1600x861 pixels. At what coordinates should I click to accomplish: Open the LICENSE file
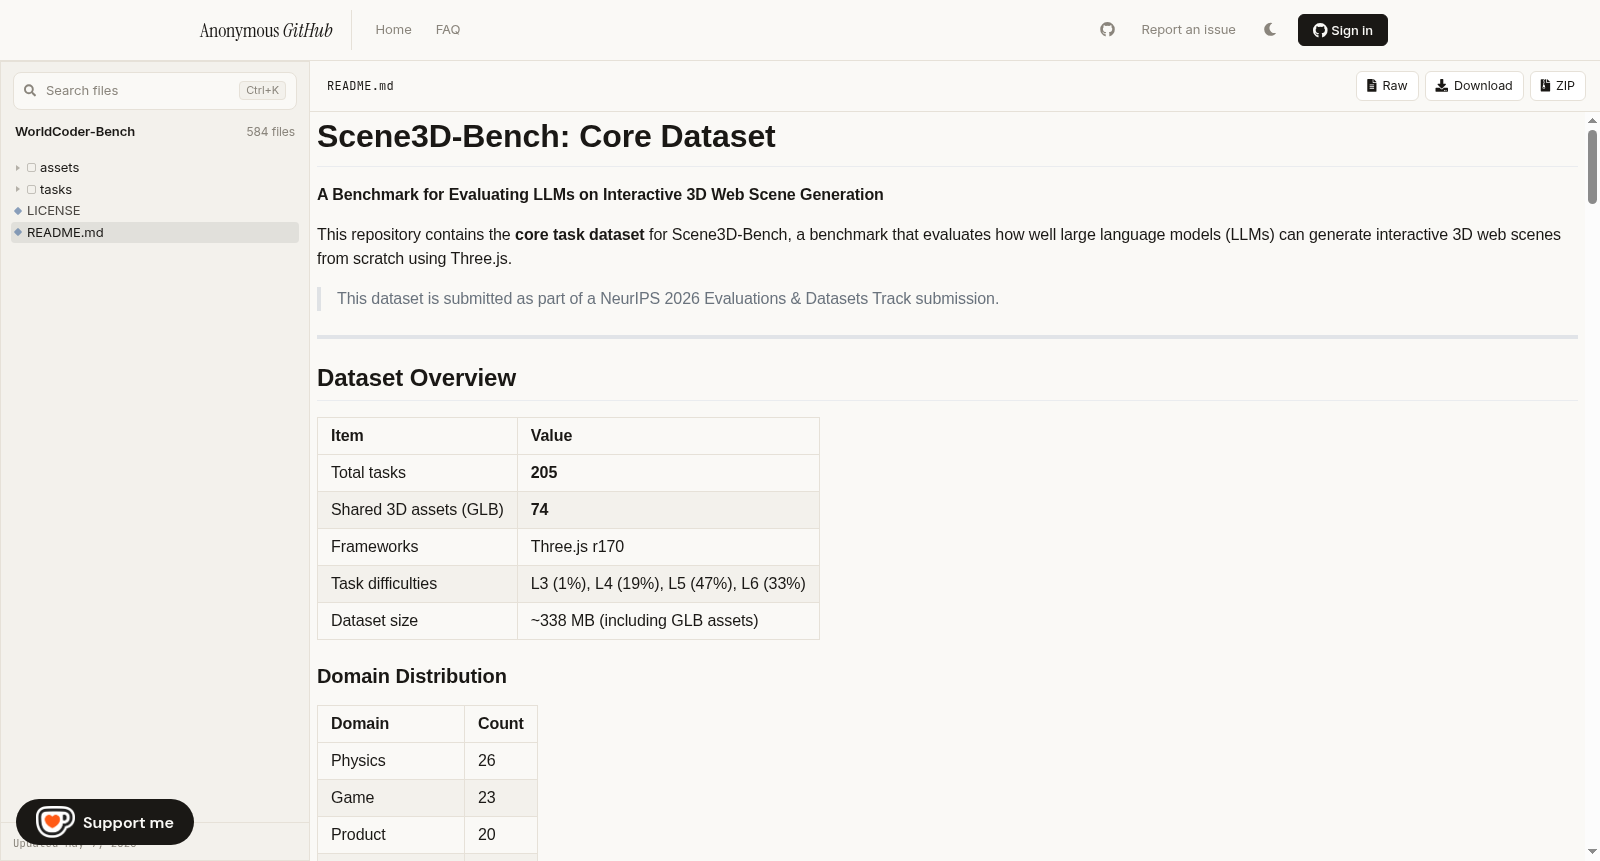click(x=53, y=211)
